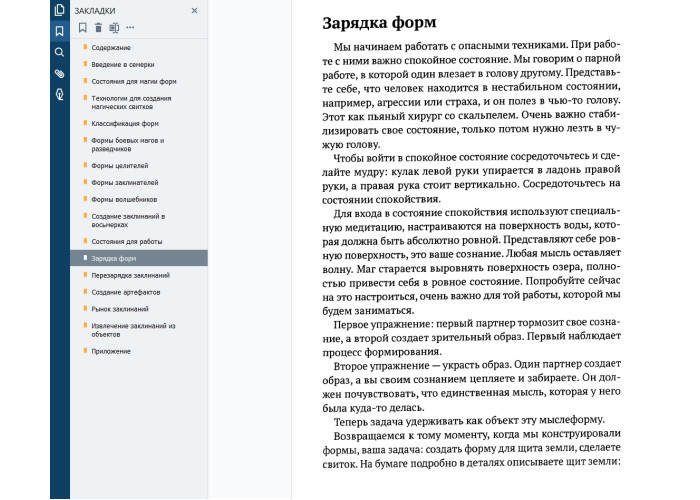This screenshot has height=500, width=700.
Task: Open Создание артефактов bookmark
Action: [x=125, y=292]
